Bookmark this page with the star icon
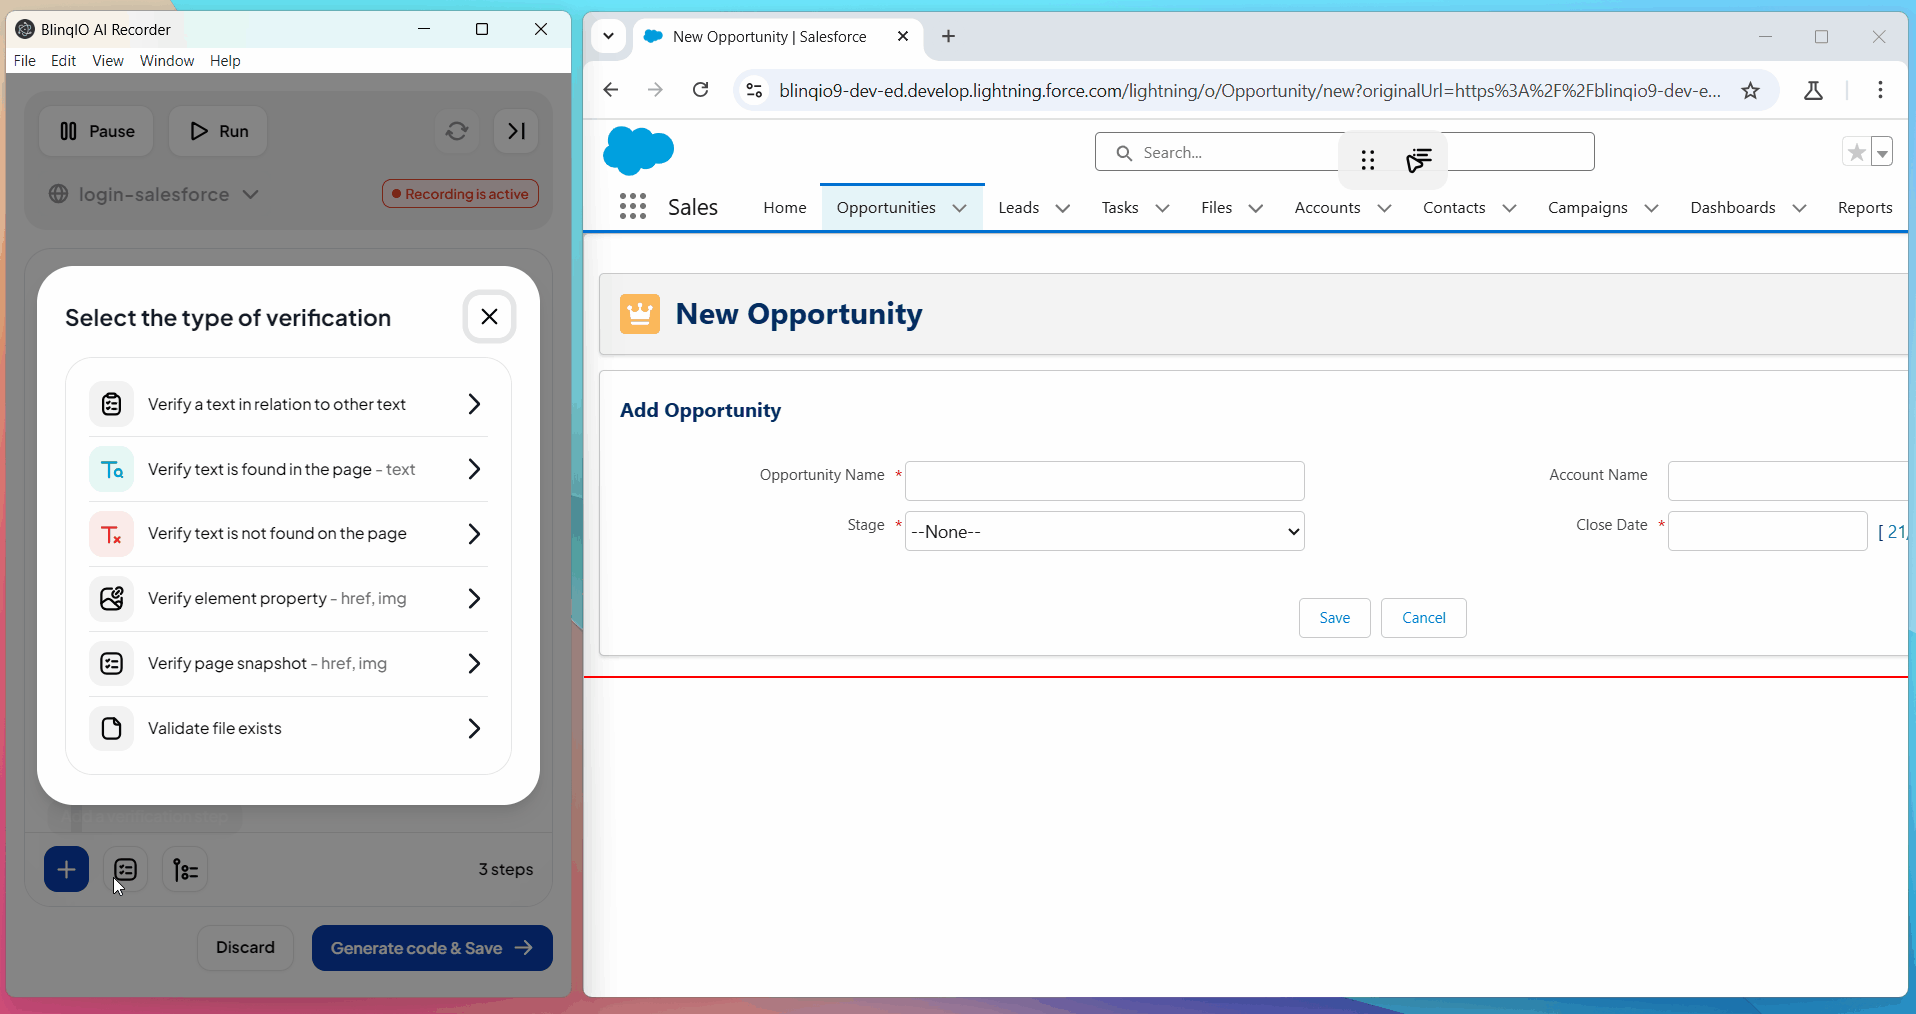 (1750, 91)
